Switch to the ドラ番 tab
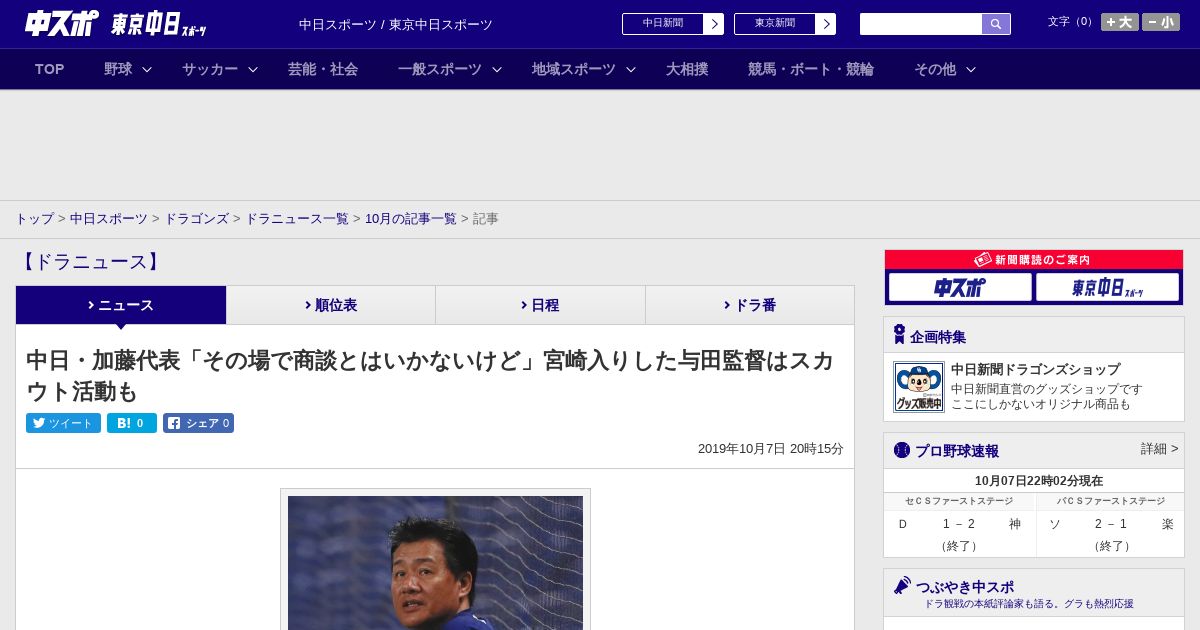 [750, 305]
